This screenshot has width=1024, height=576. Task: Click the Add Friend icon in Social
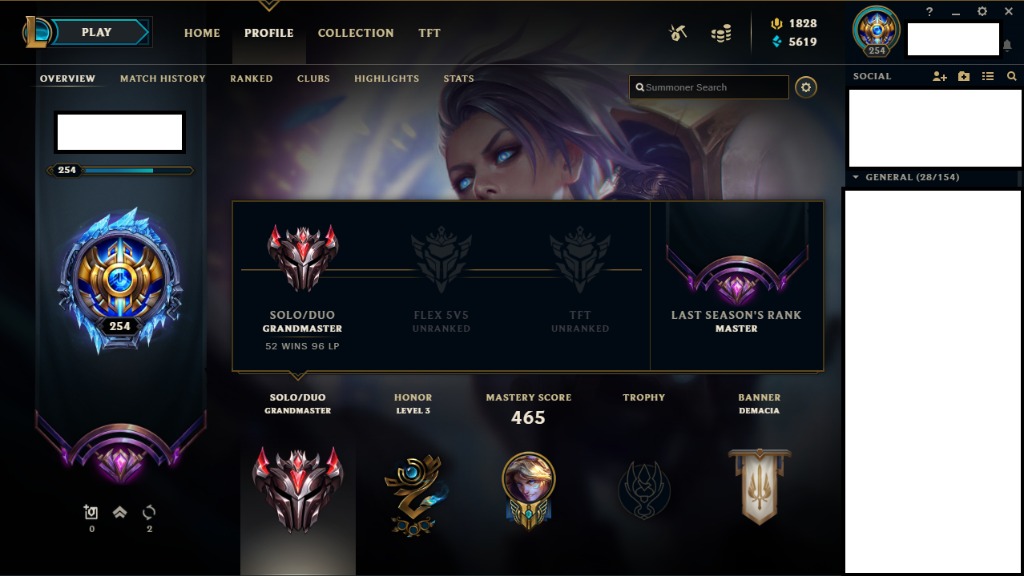coord(939,76)
